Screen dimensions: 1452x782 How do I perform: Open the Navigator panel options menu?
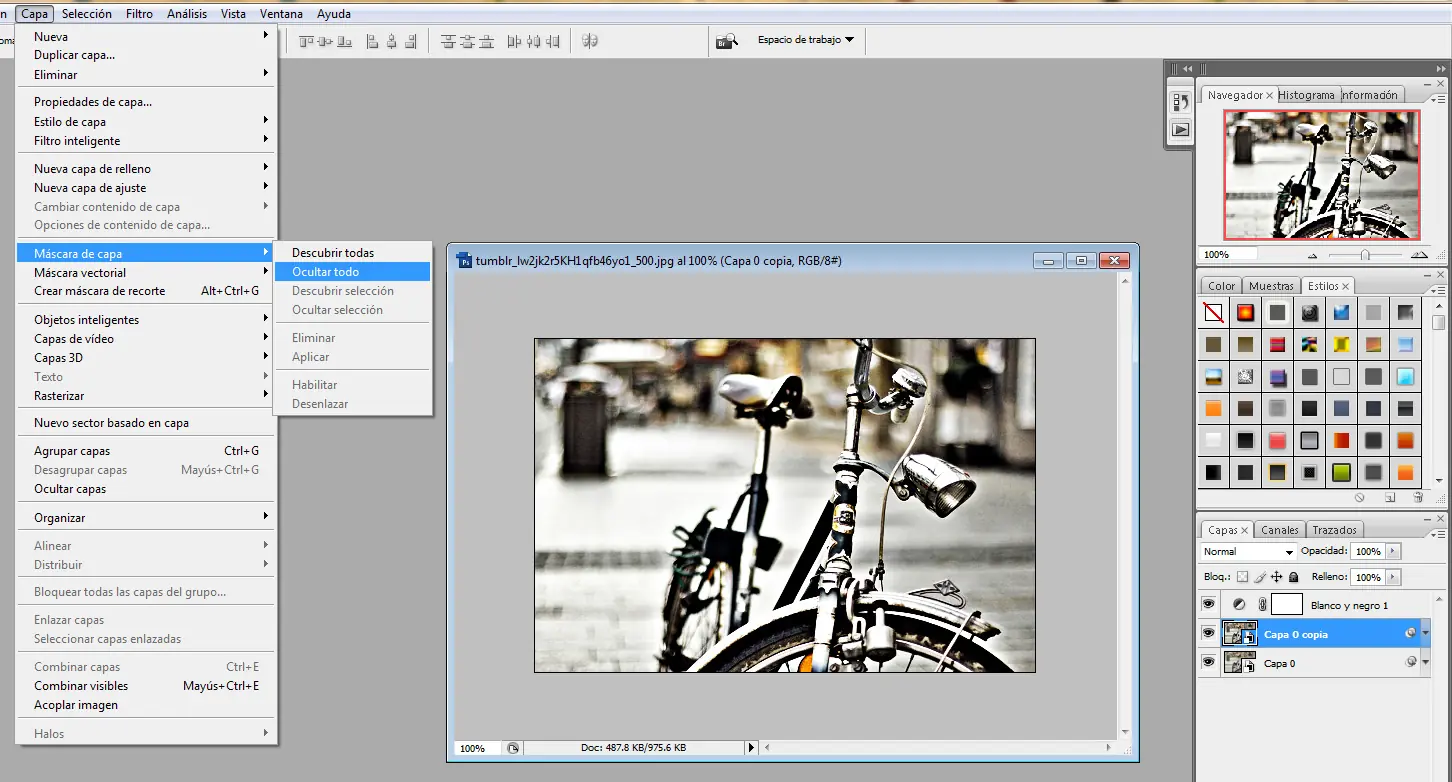pyautogui.click(x=1438, y=99)
